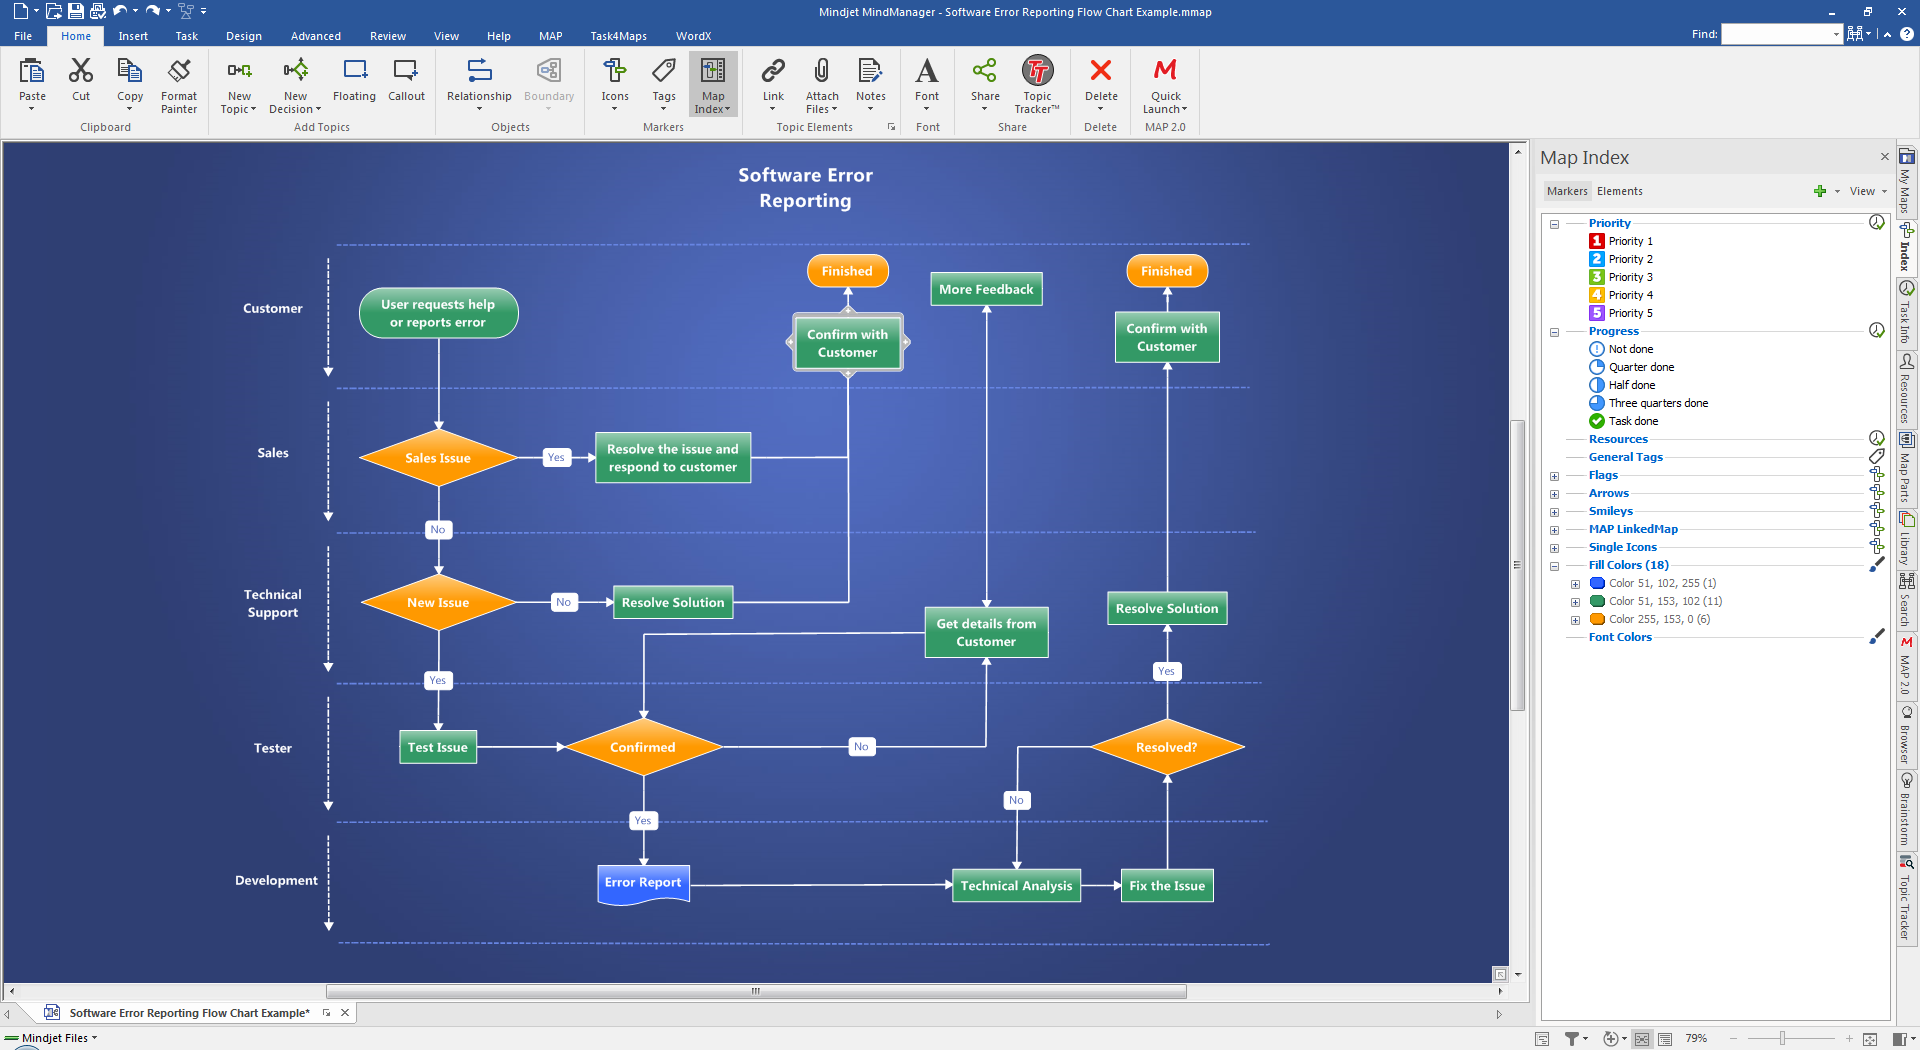Open the Relationship tool
The height and width of the screenshot is (1050, 1920).
click(479, 71)
